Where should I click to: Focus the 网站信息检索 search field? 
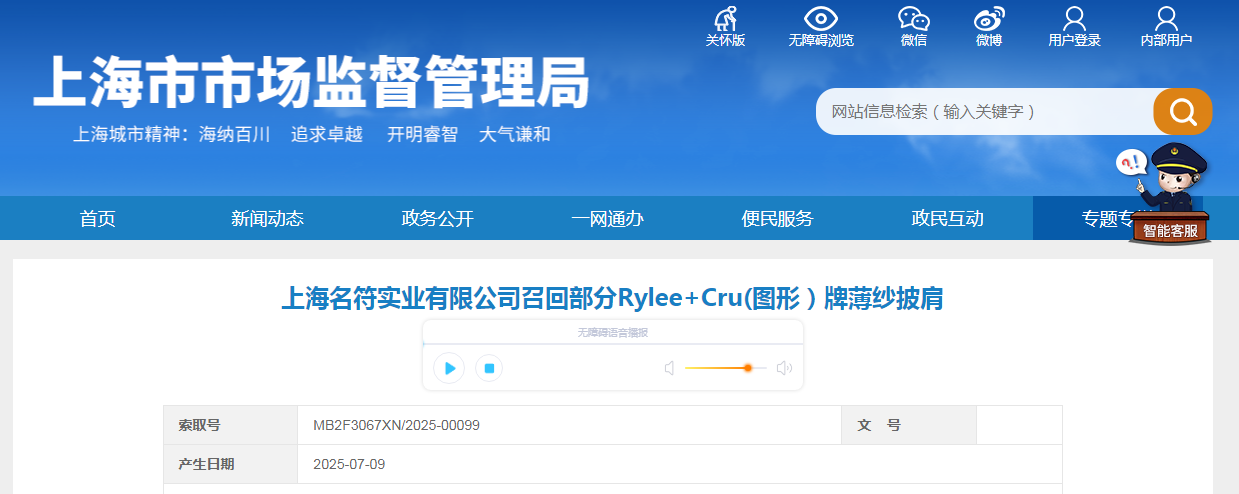coord(985,111)
